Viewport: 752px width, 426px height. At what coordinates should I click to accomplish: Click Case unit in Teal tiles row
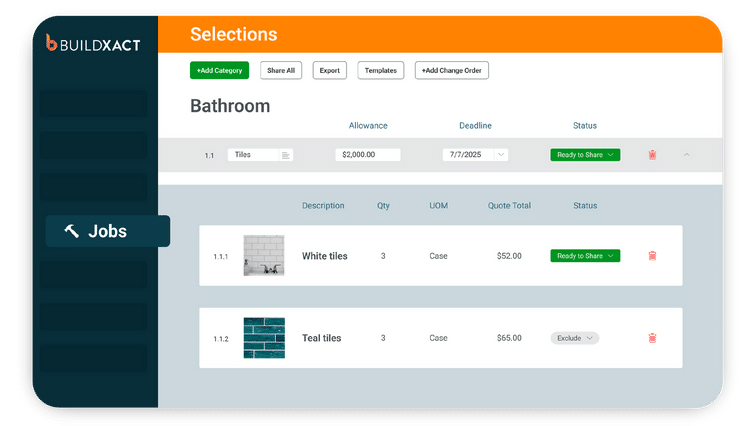(x=438, y=338)
